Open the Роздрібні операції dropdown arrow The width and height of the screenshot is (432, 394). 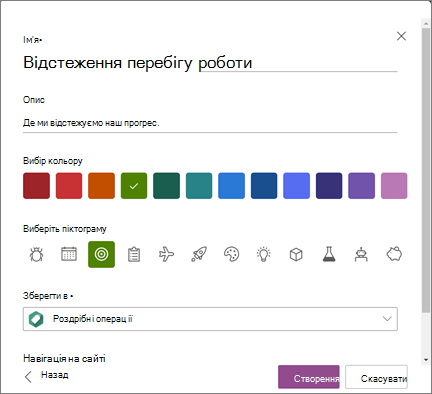click(387, 319)
